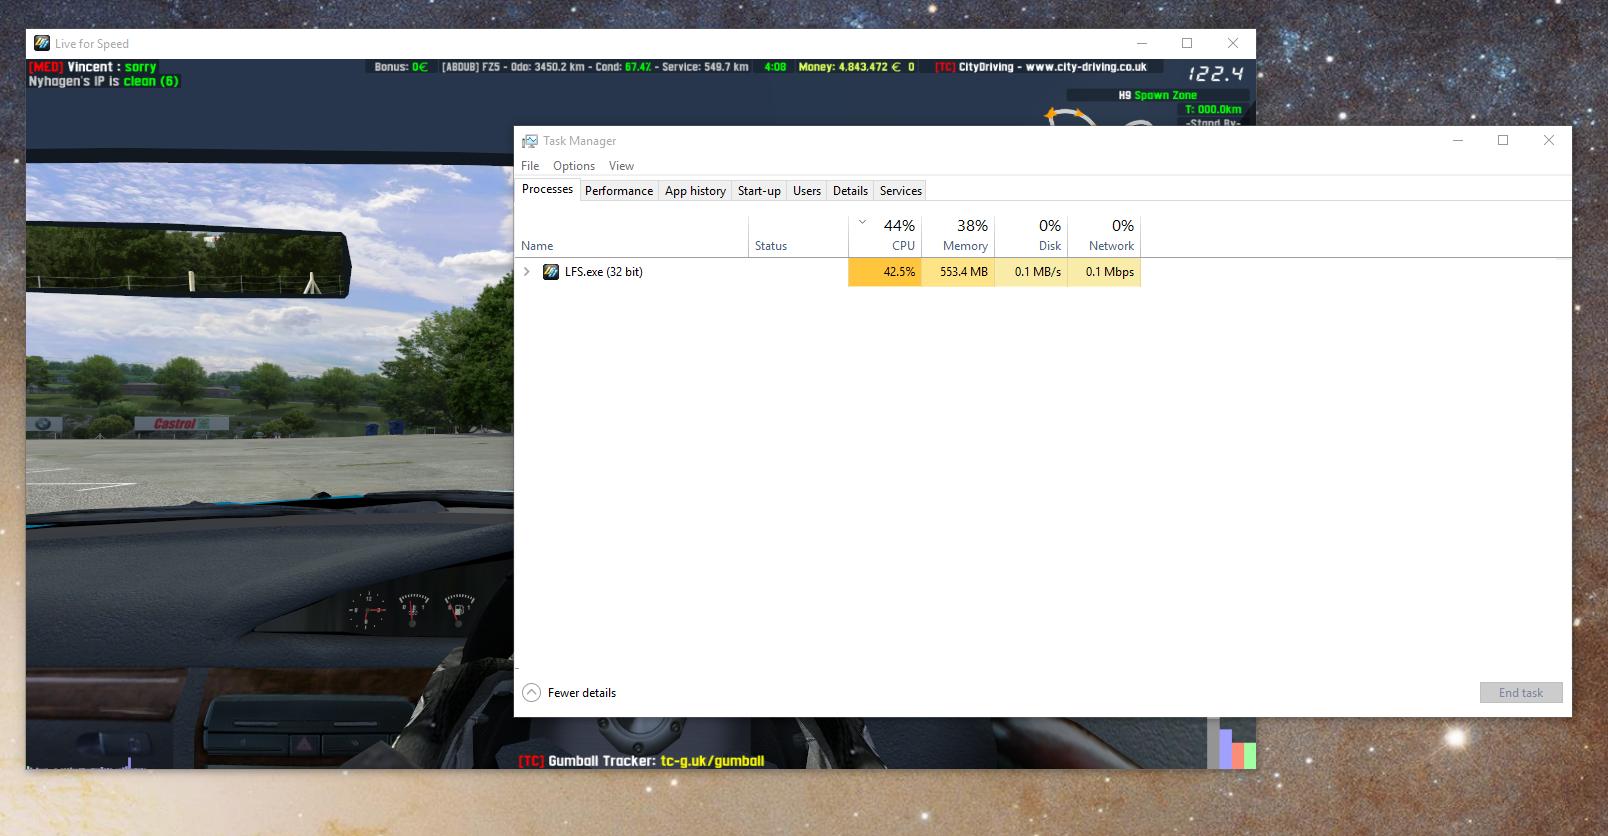1608x836 pixels.
Task: Click the 553.4 MB memory value
Action: click(958, 272)
